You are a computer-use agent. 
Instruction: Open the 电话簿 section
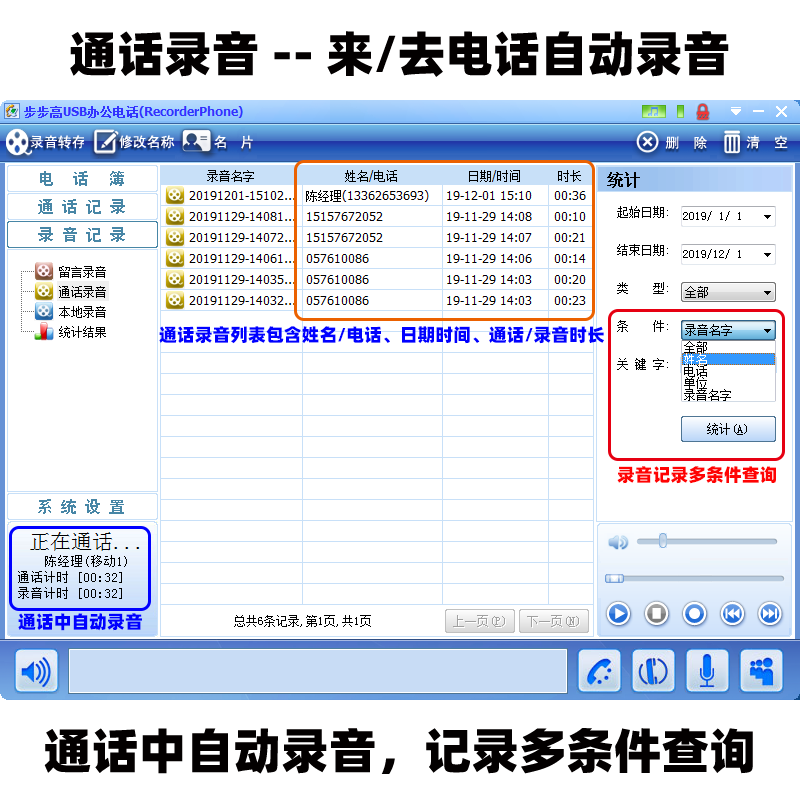(x=82, y=179)
